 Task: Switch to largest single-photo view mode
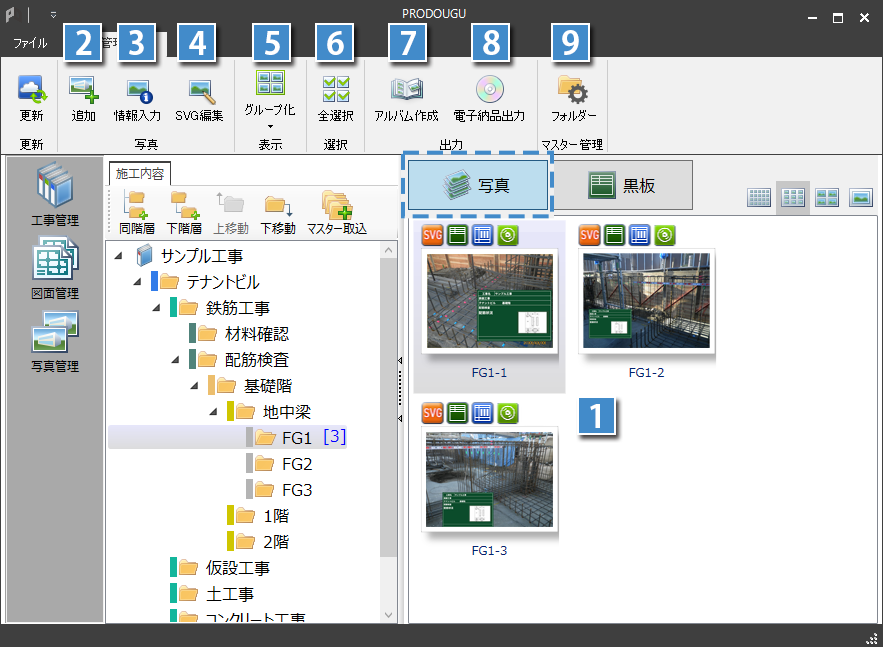point(860,197)
